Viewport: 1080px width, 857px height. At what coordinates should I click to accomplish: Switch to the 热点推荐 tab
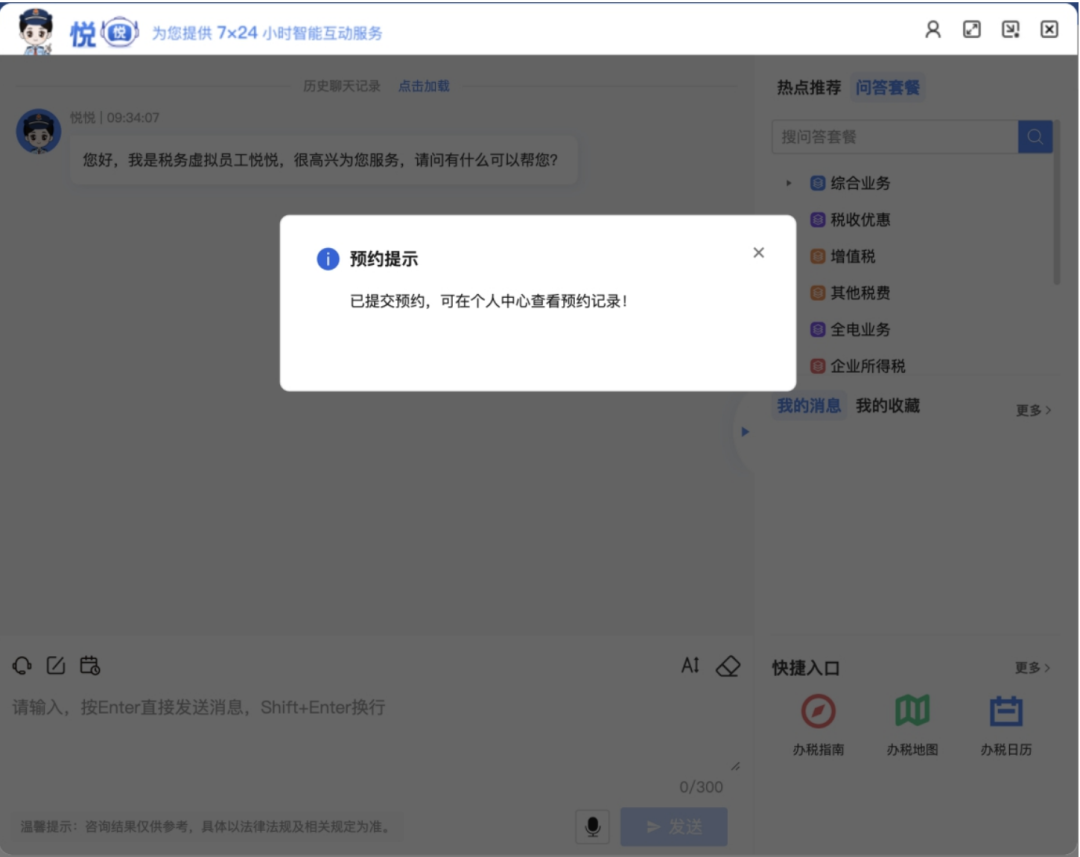(x=809, y=88)
